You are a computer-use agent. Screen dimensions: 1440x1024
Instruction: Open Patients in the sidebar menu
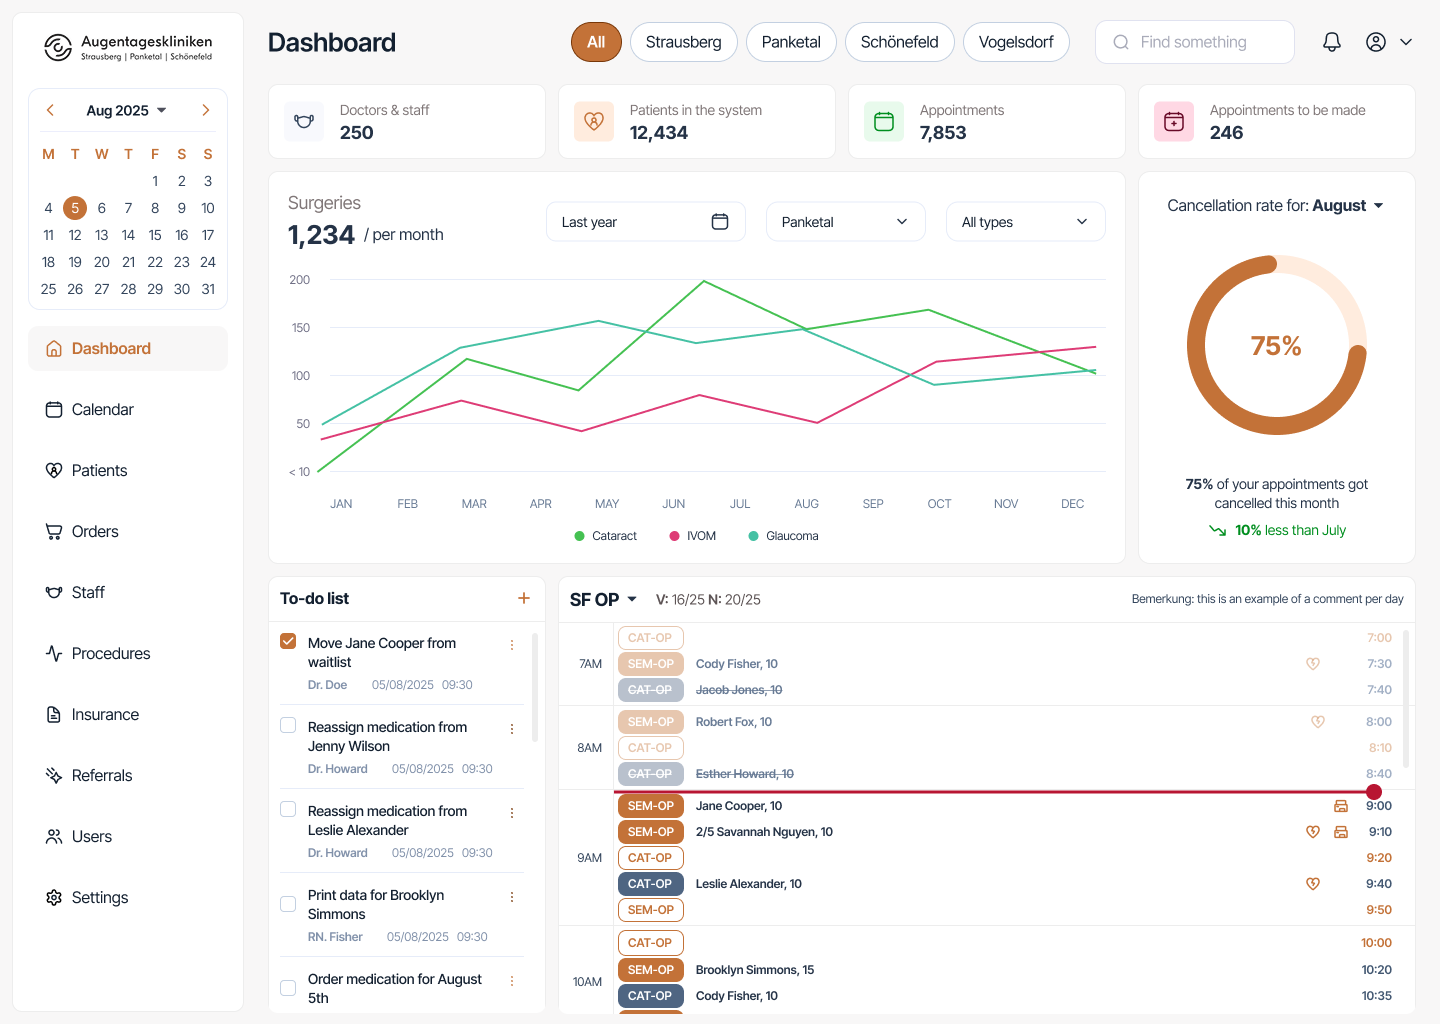click(99, 470)
